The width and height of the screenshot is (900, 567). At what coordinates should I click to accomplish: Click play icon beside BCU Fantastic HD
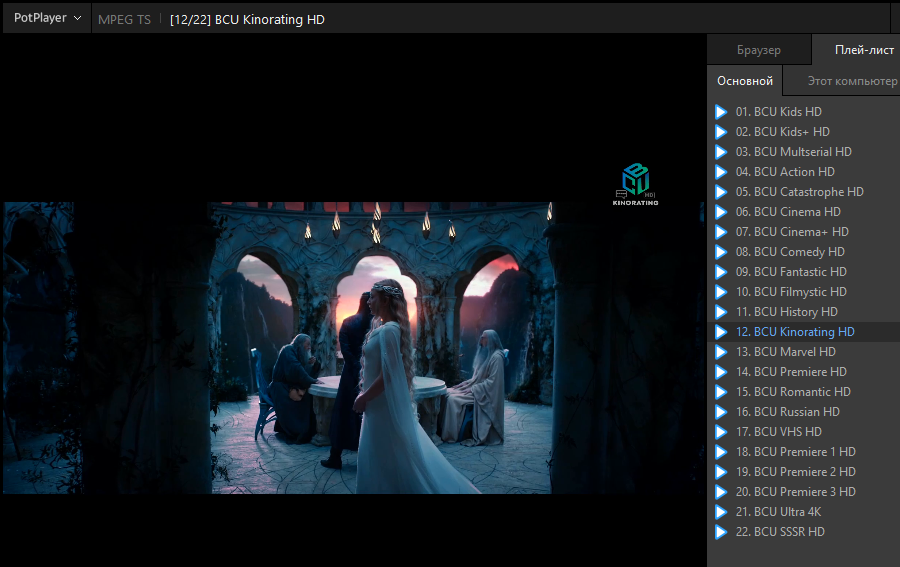coord(721,272)
